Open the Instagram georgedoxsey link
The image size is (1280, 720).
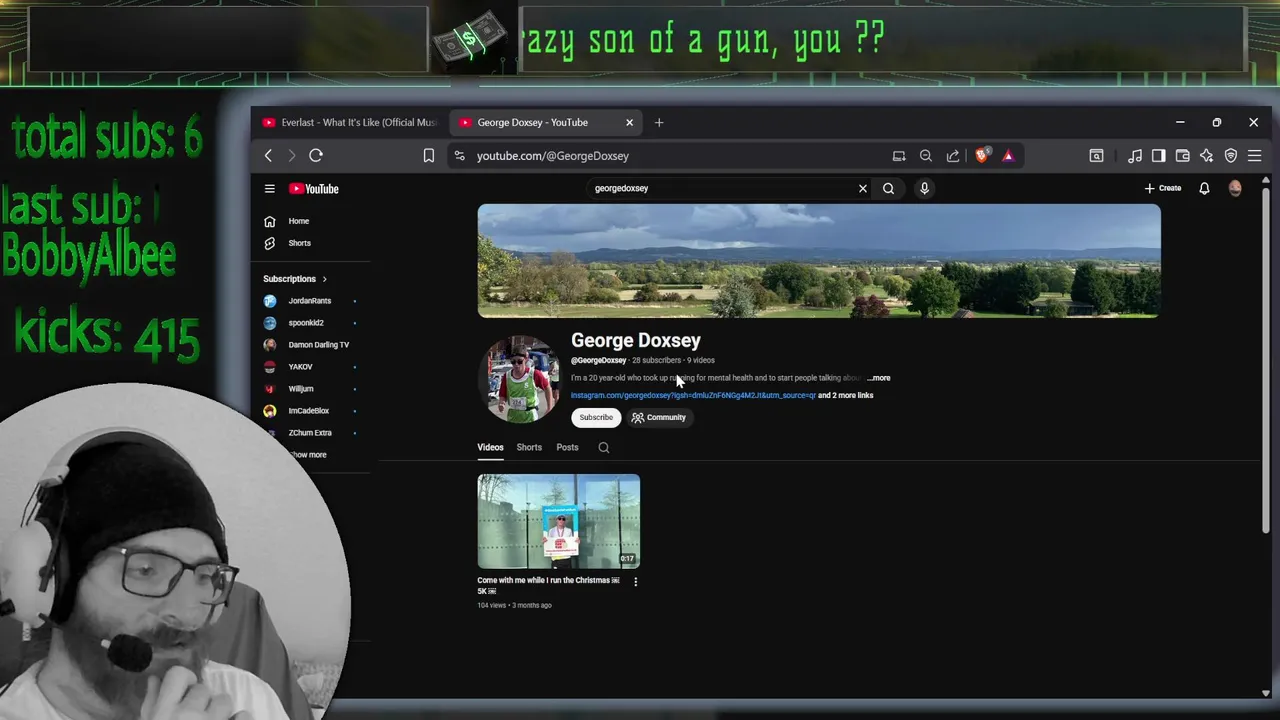tap(693, 395)
